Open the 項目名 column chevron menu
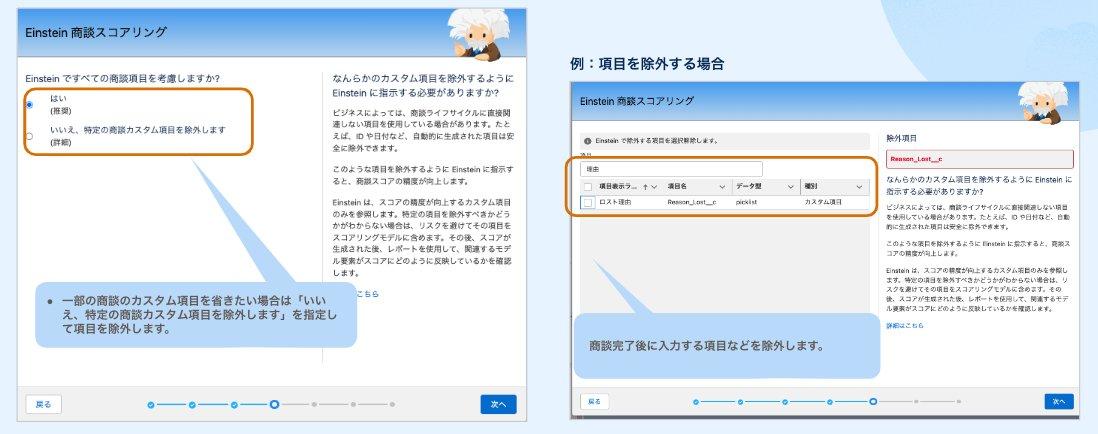Screen dimensions: 1098x434 tap(722, 187)
